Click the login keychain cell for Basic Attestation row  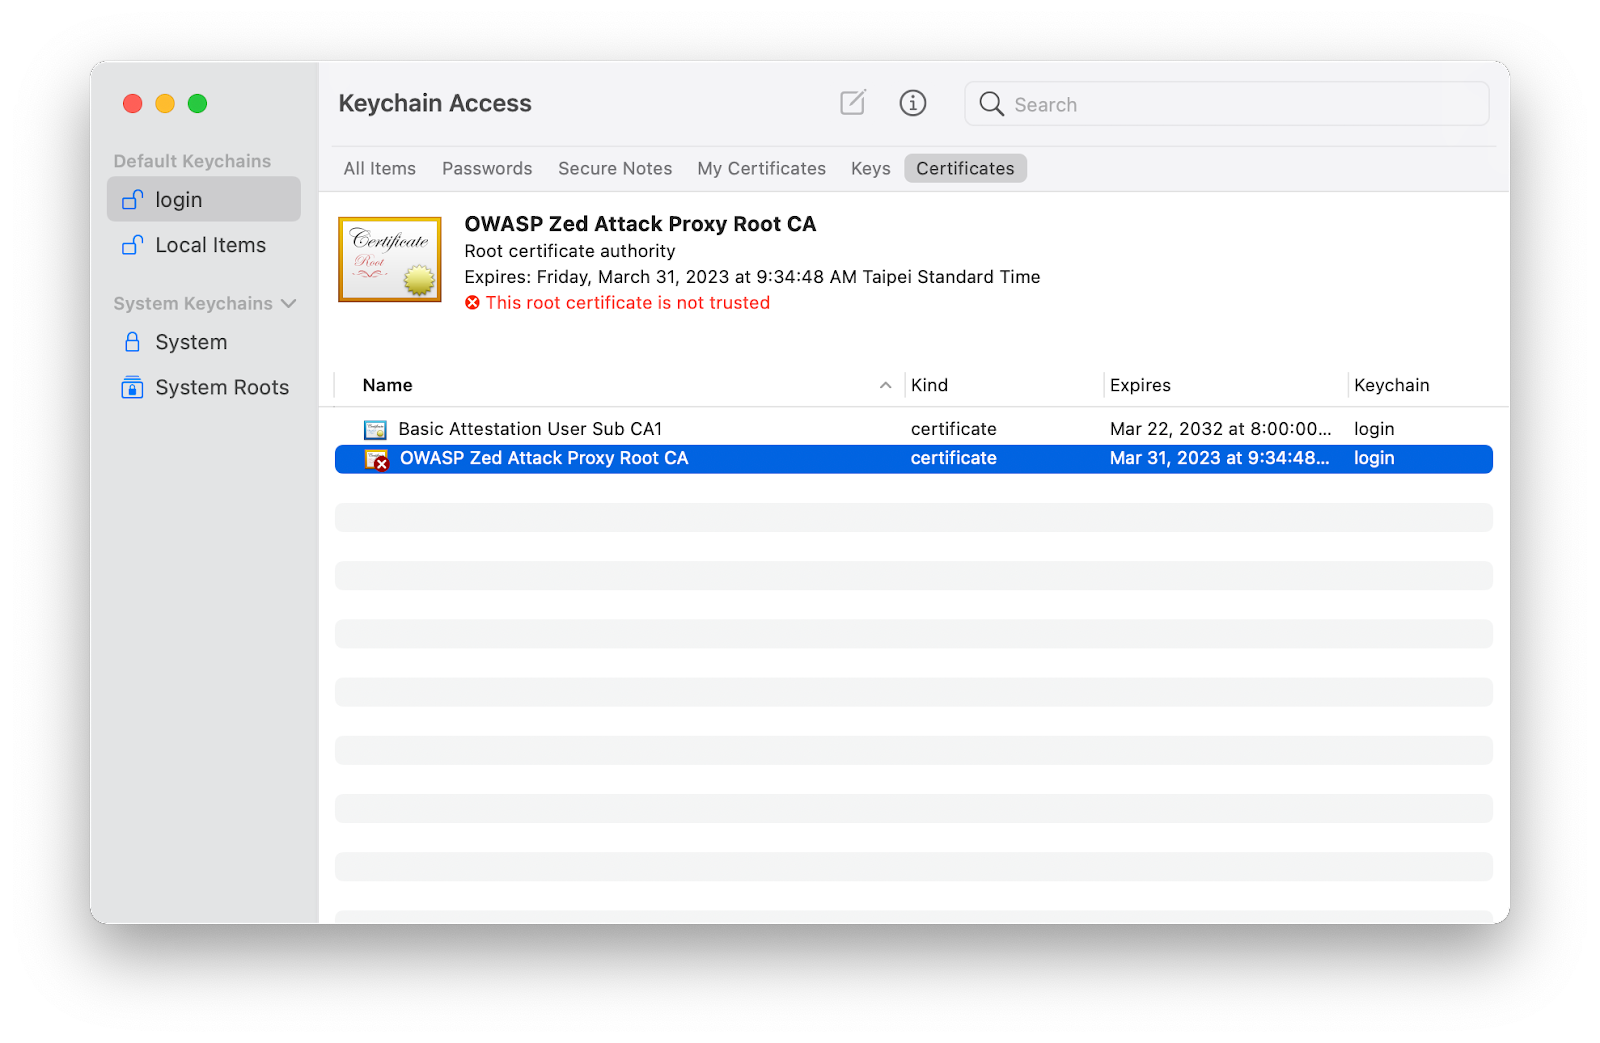pyautogui.click(x=1374, y=429)
